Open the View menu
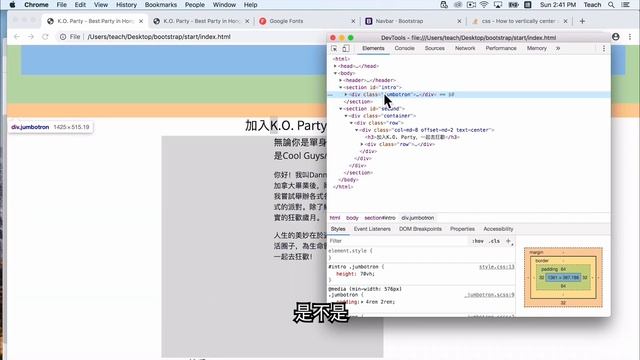Viewport: 640px width, 360px height. click(101, 5)
